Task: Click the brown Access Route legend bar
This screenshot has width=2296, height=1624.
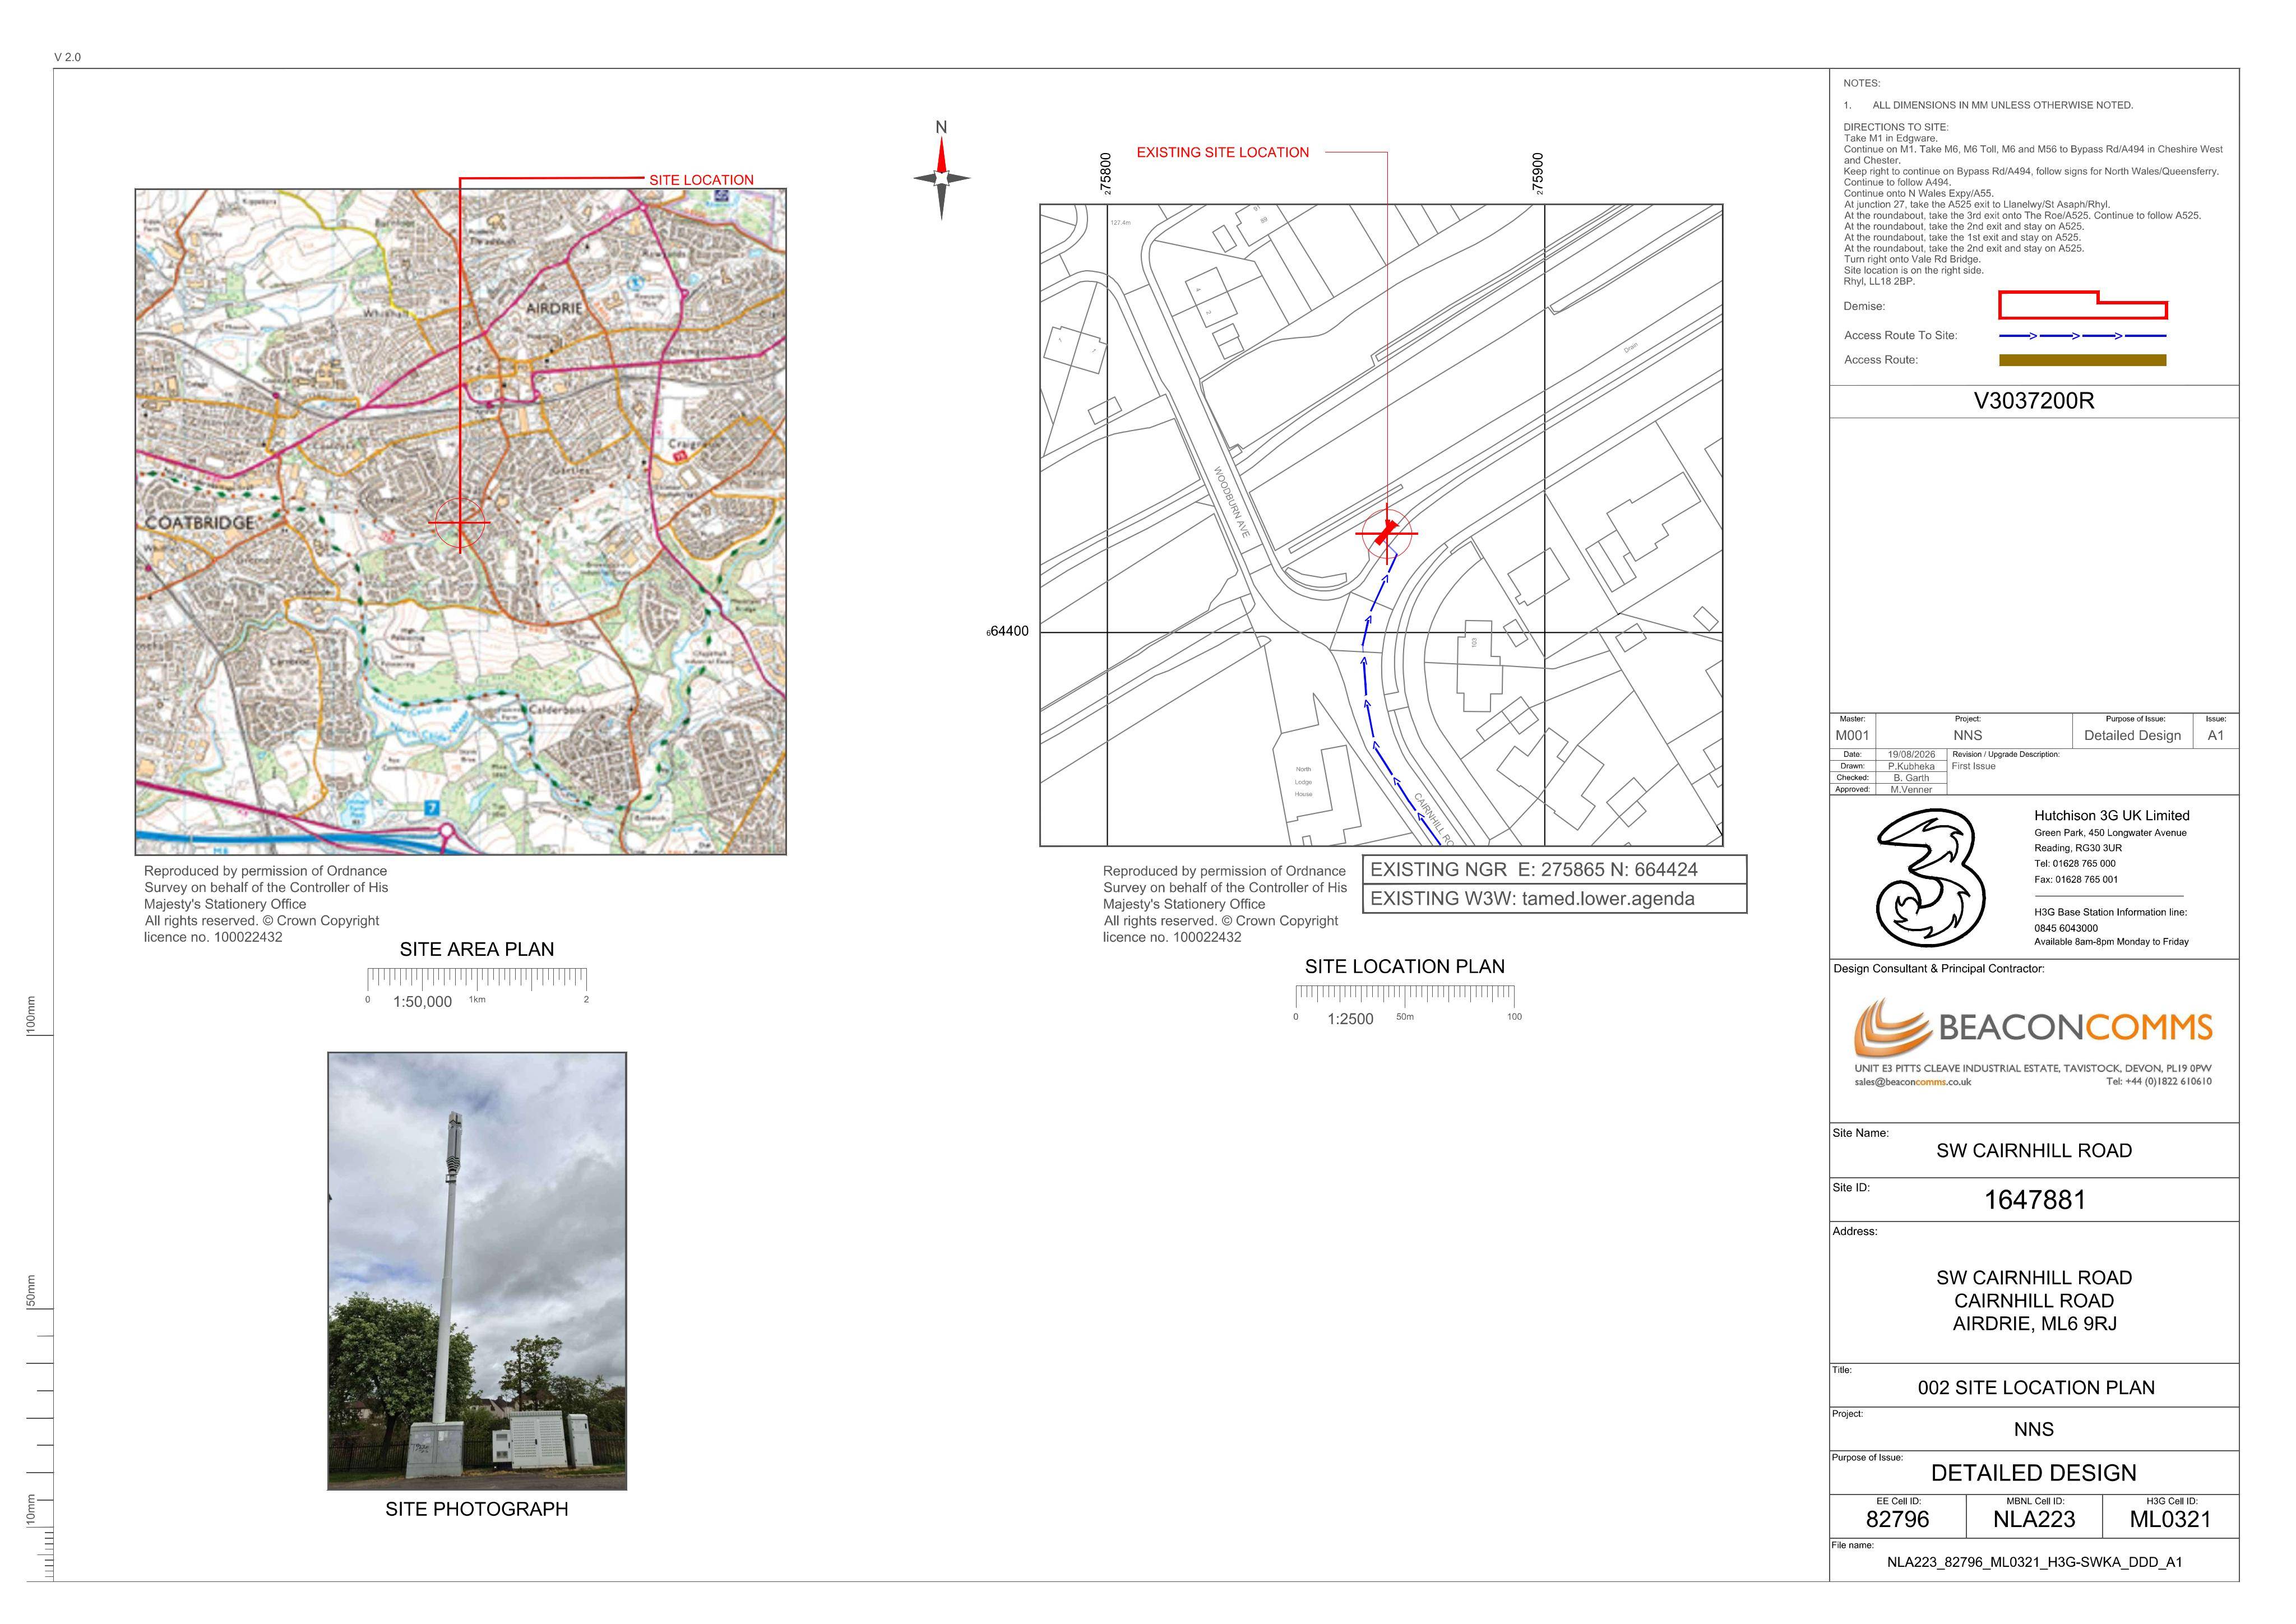Action: point(2082,360)
